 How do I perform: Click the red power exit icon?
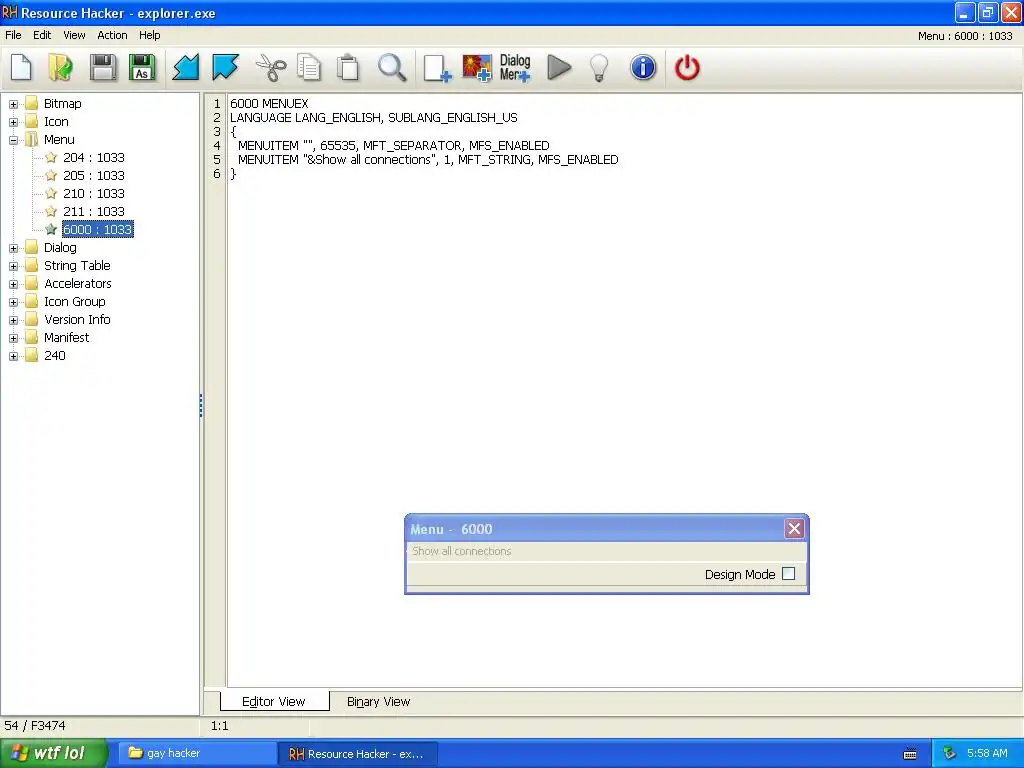(x=687, y=67)
